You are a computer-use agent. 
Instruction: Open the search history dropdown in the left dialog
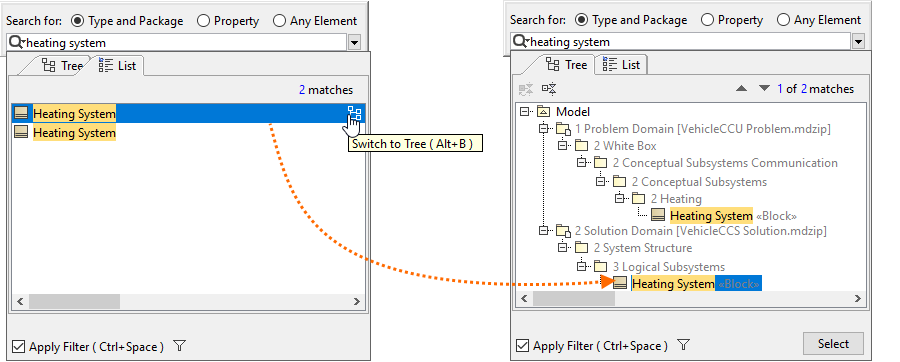354,42
